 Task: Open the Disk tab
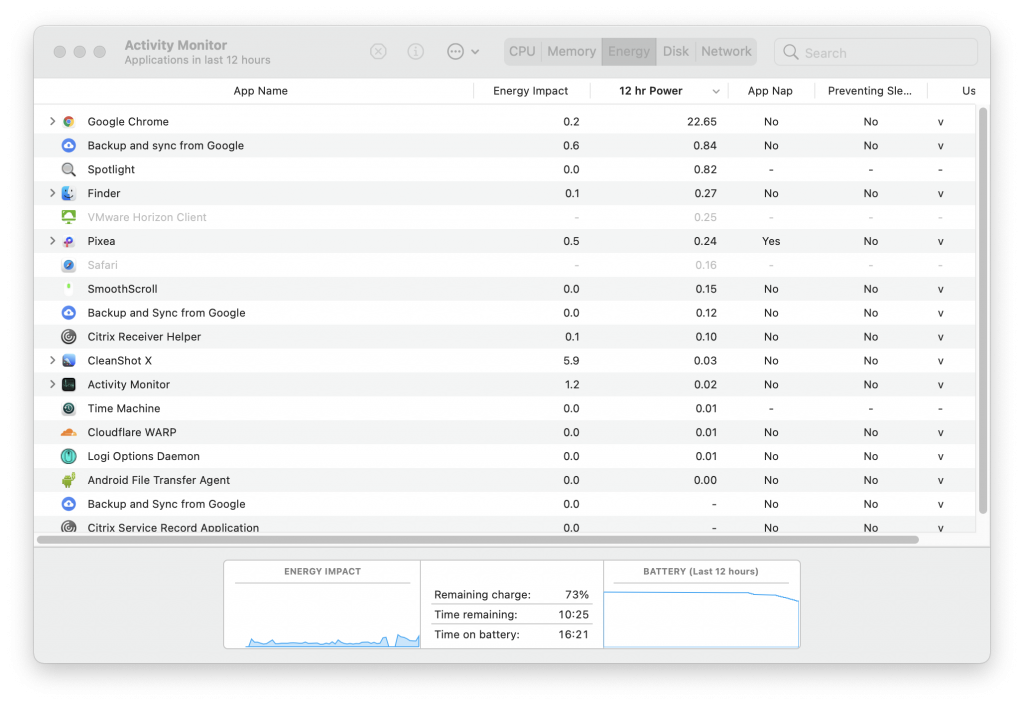pyautogui.click(x=675, y=52)
